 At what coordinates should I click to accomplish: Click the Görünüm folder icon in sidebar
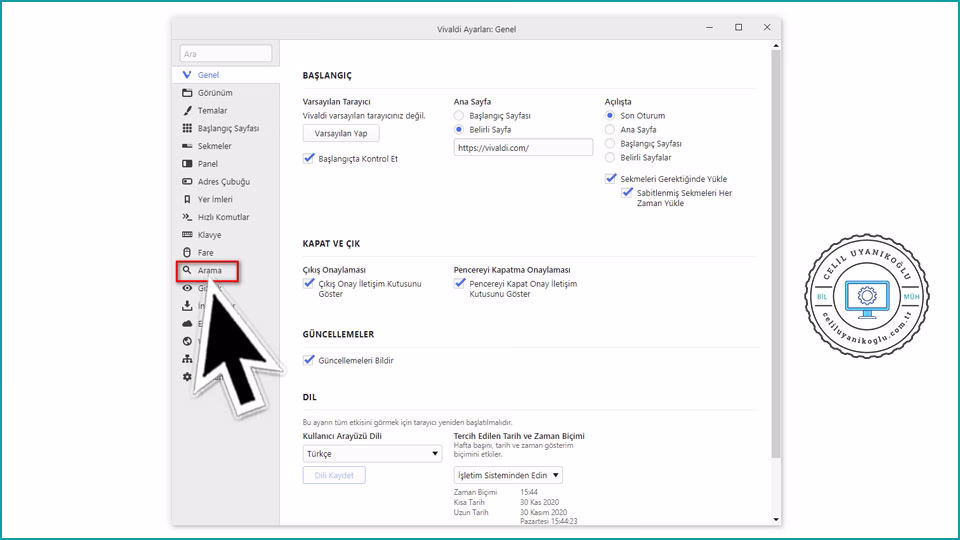pos(187,93)
